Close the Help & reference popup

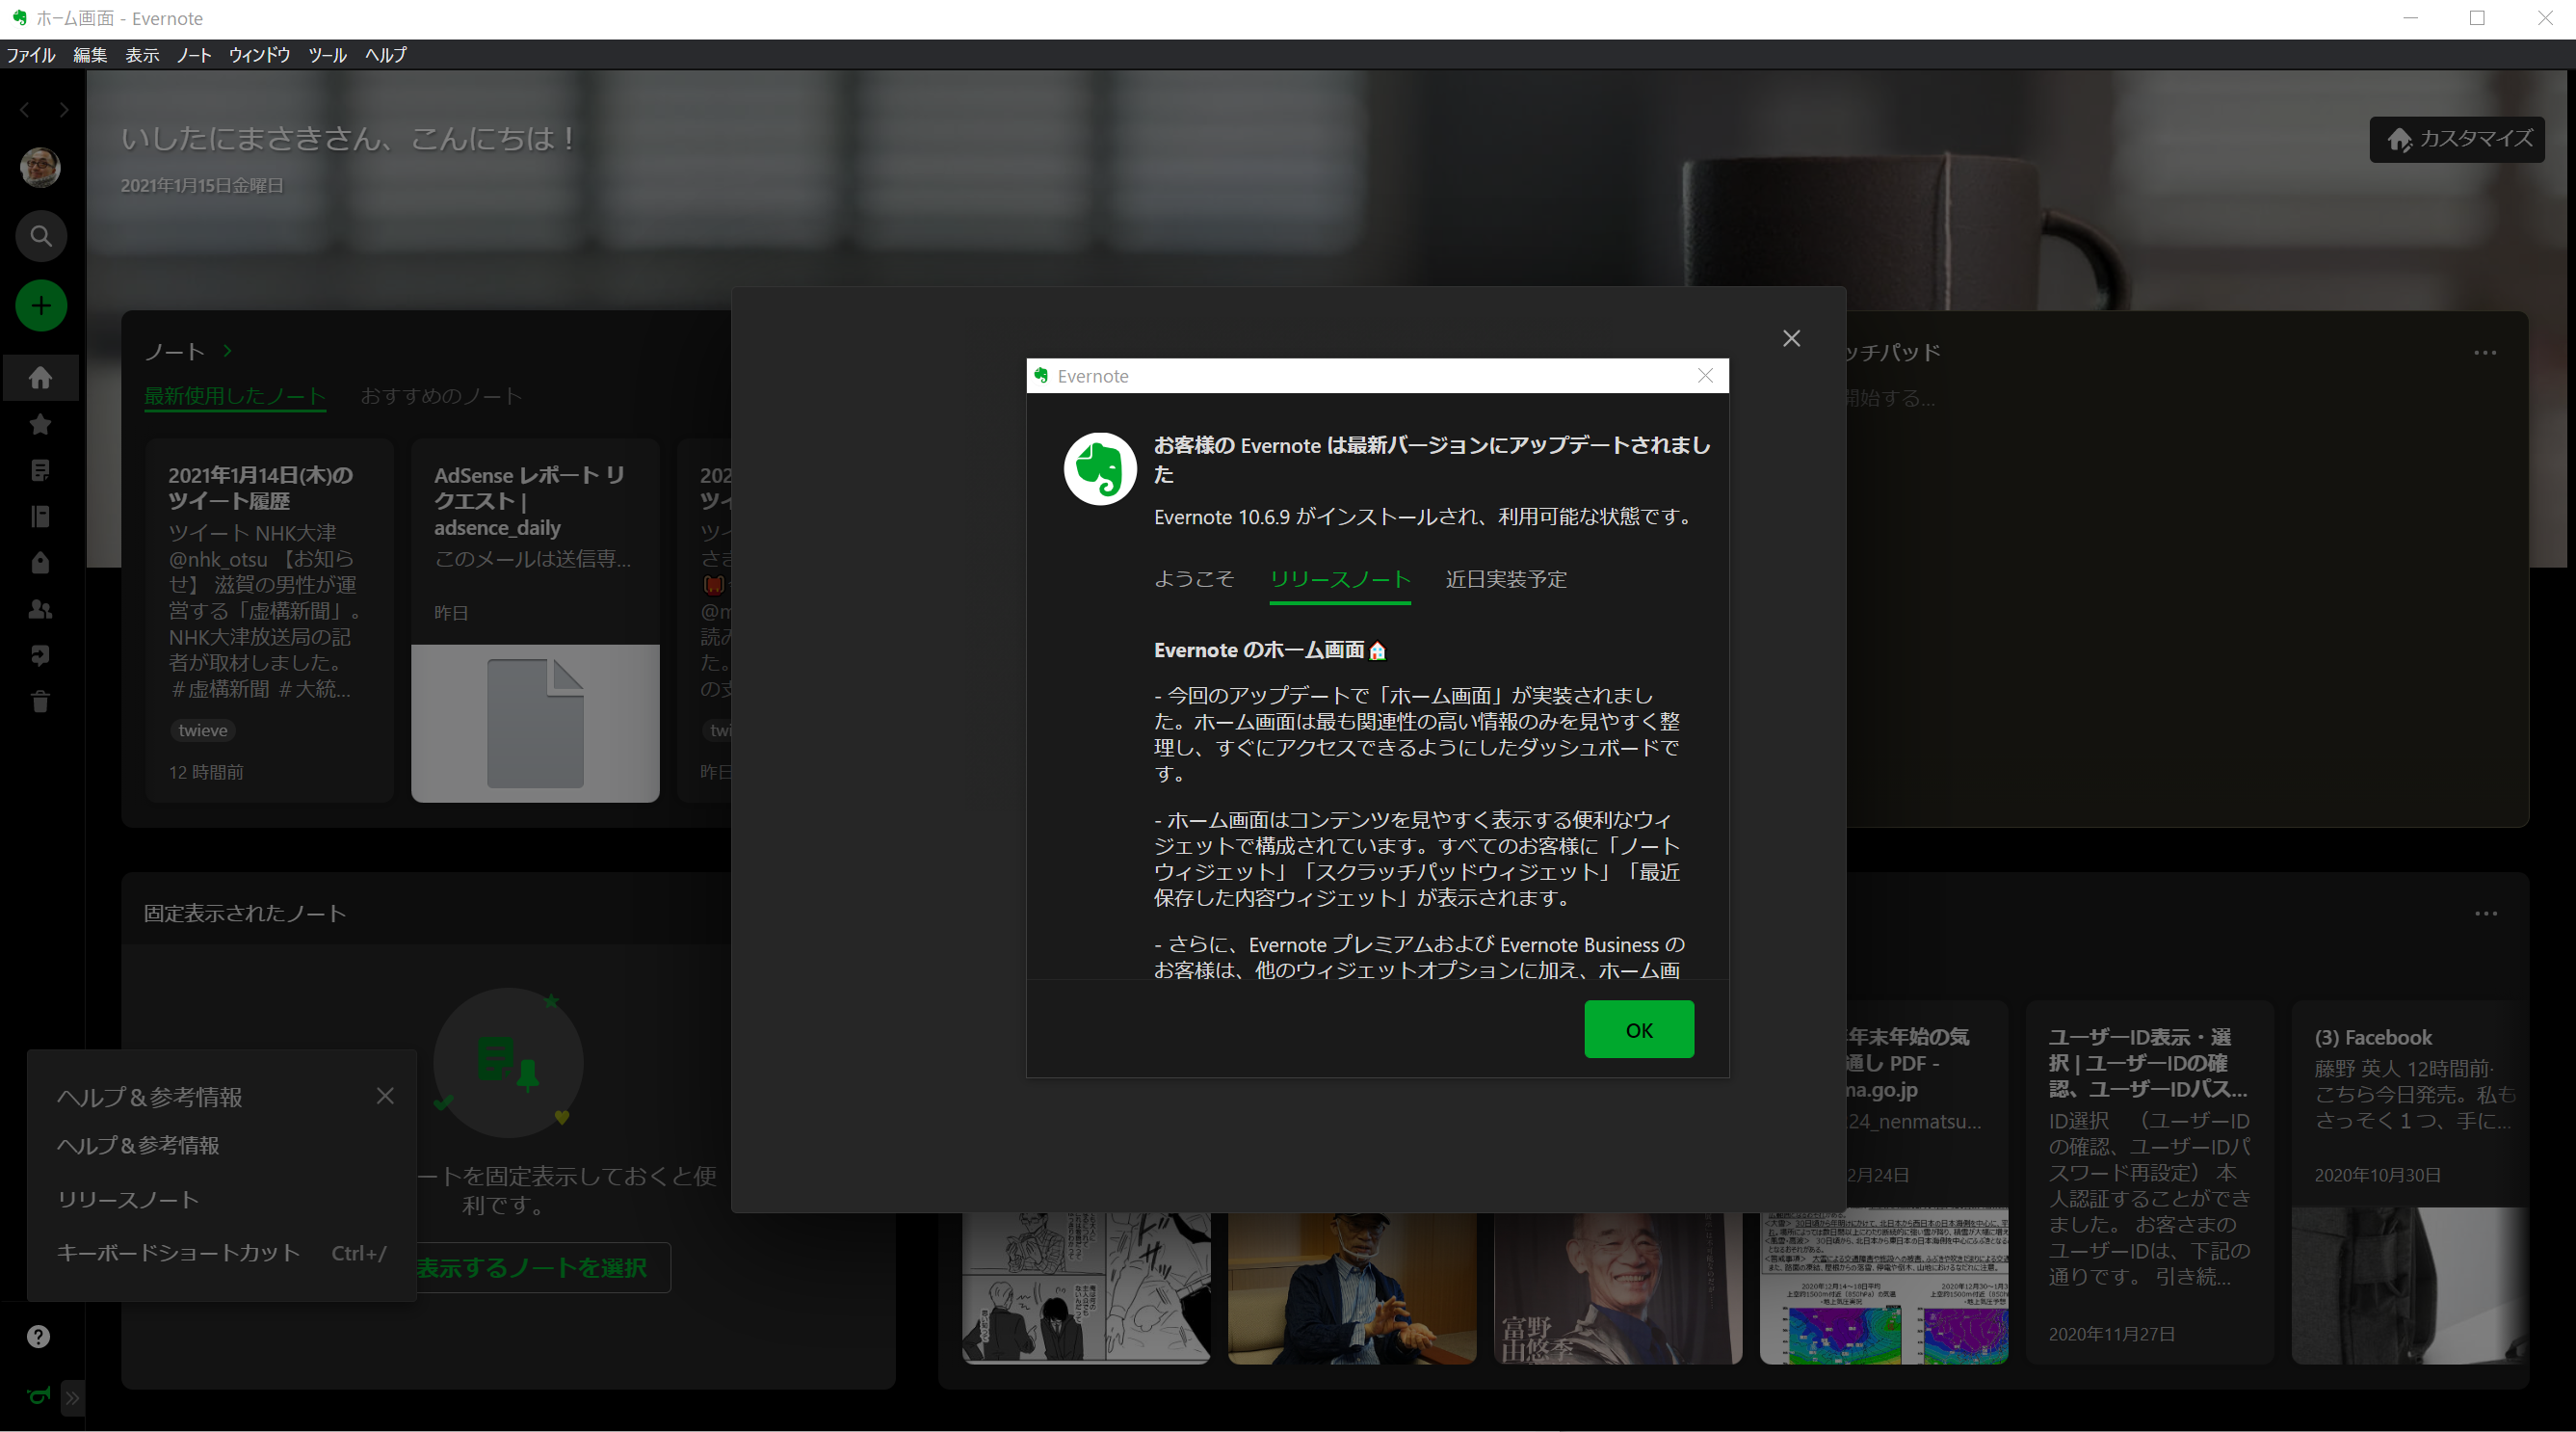point(385,1096)
